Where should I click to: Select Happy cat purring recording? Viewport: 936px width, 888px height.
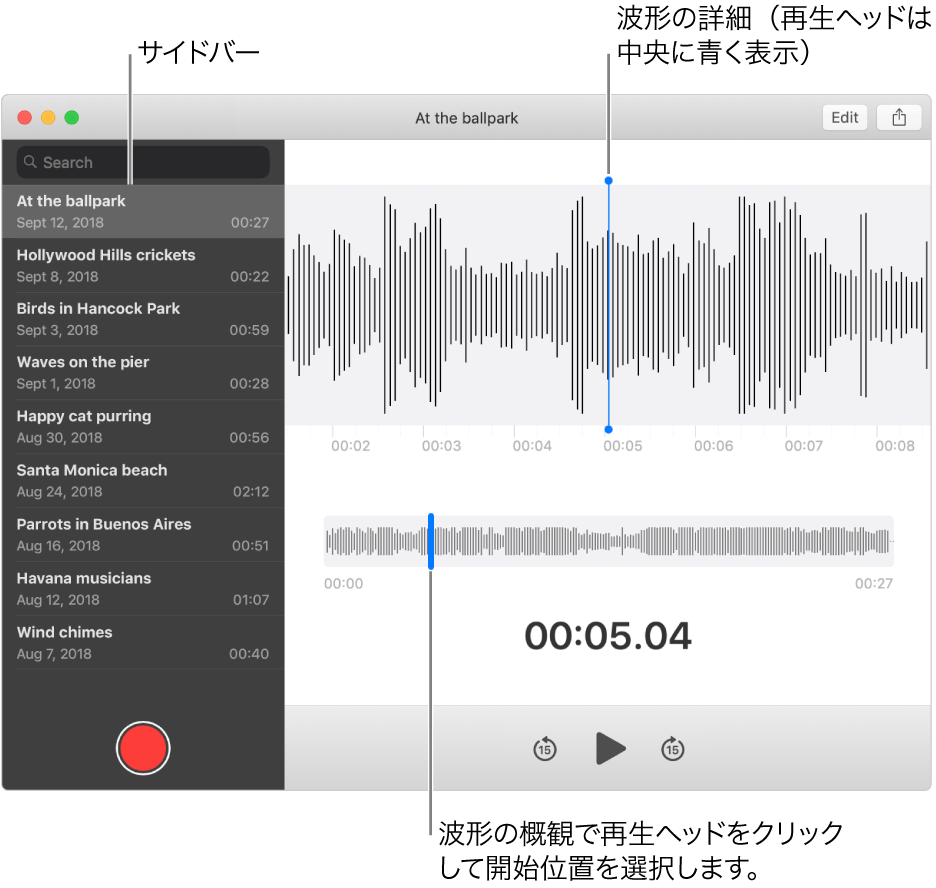143,427
